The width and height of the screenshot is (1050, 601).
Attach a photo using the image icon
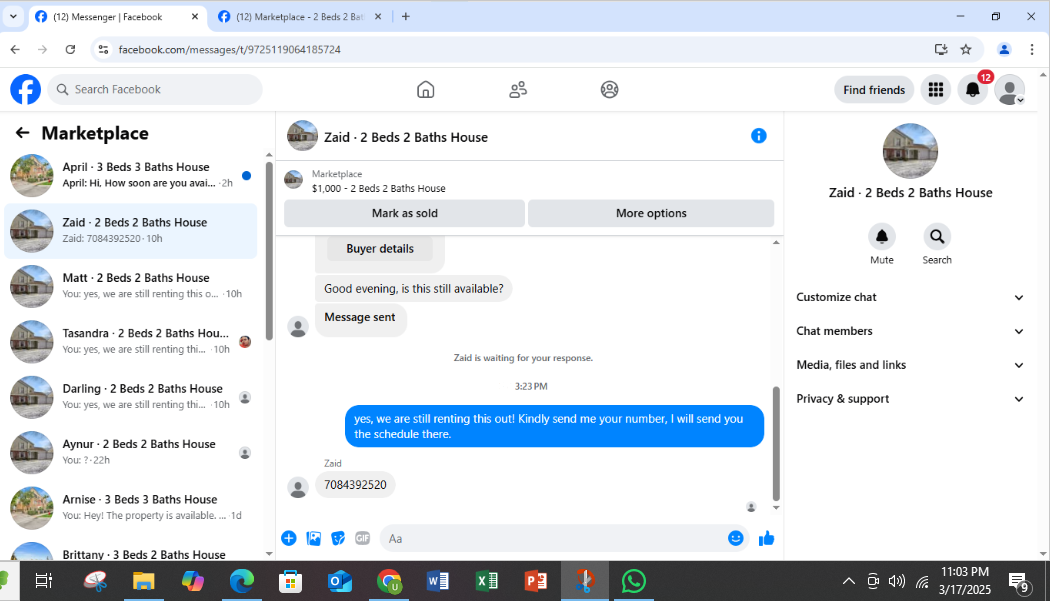pyautogui.click(x=313, y=538)
